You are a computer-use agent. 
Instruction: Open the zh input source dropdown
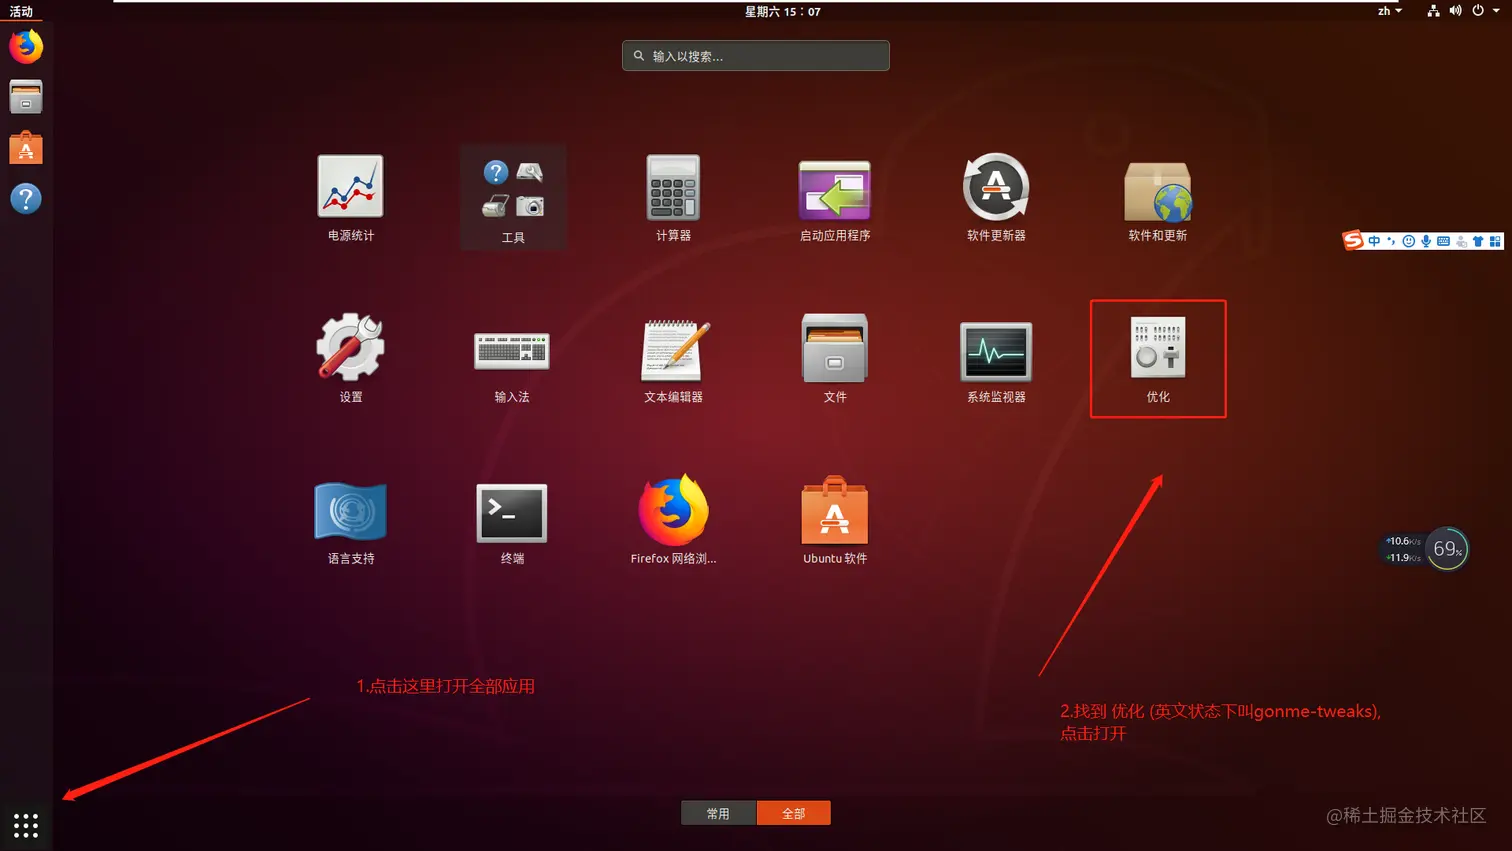[x=1390, y=11]
